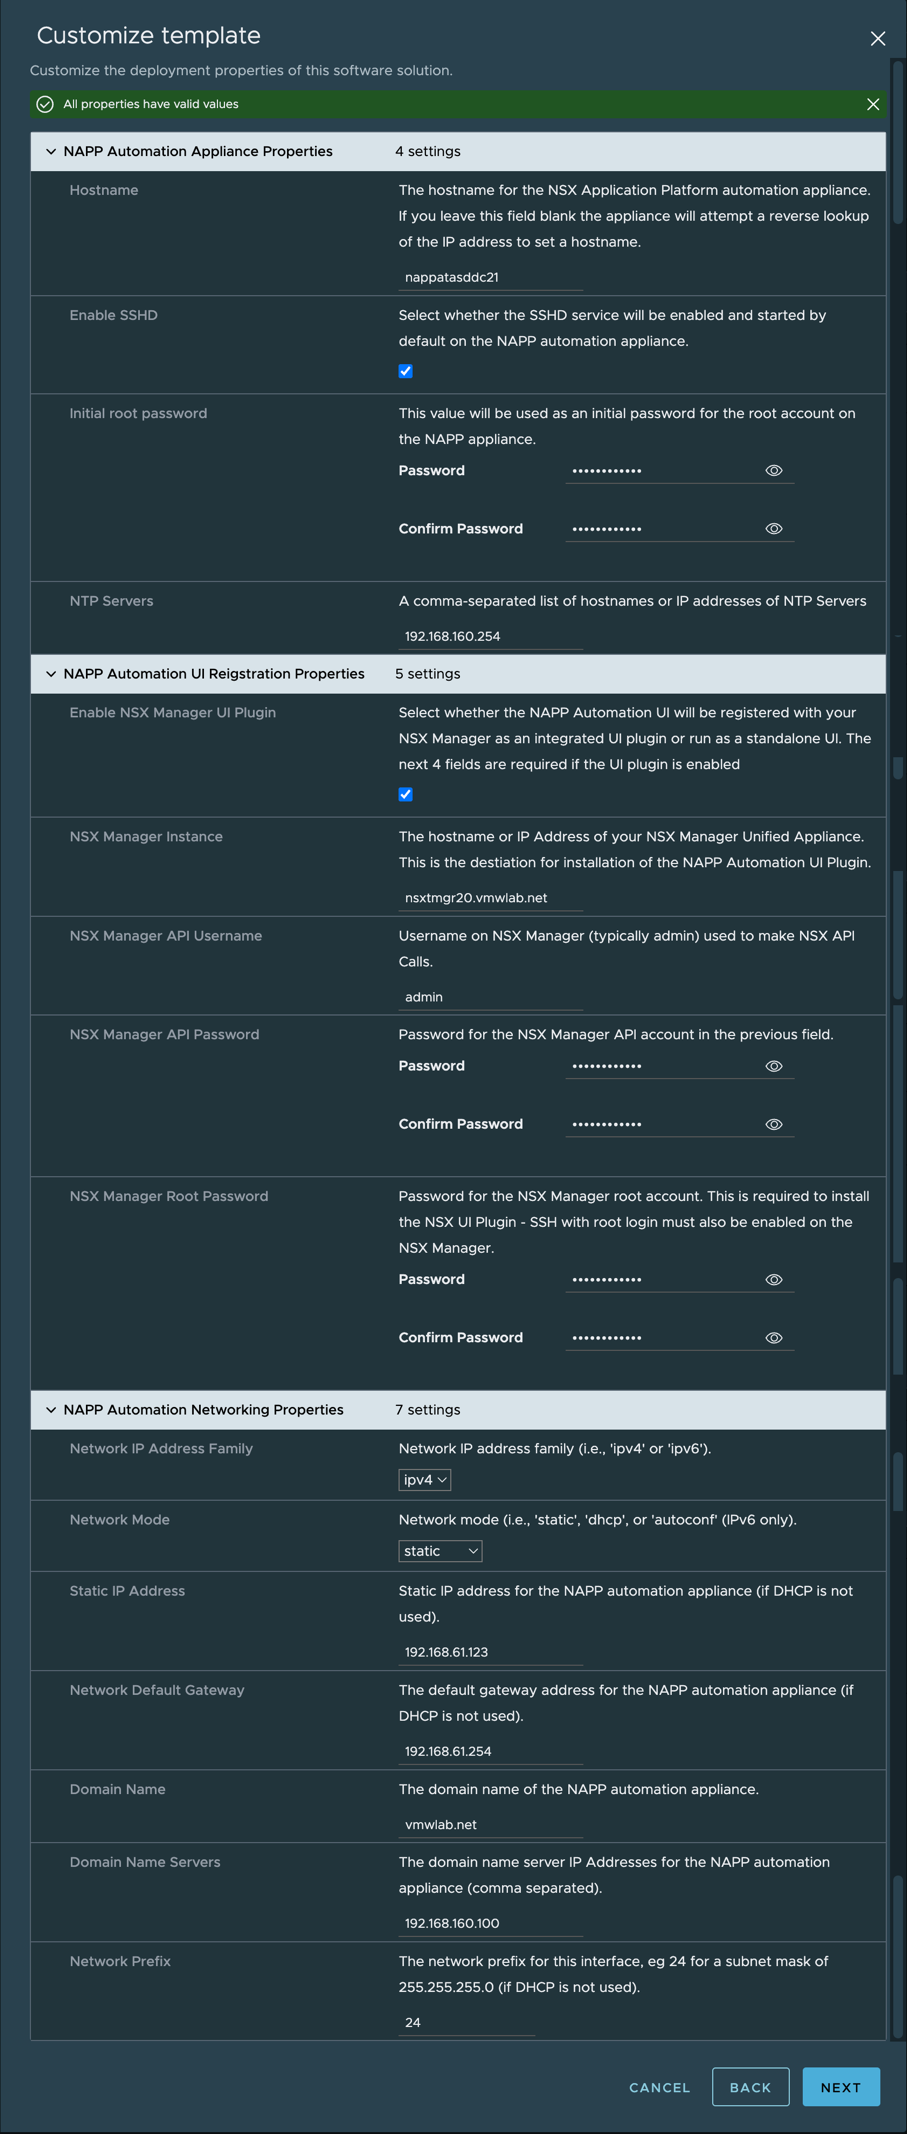
Task: Click the NSX Manager API Username admin field
Action: coord(491,997)
